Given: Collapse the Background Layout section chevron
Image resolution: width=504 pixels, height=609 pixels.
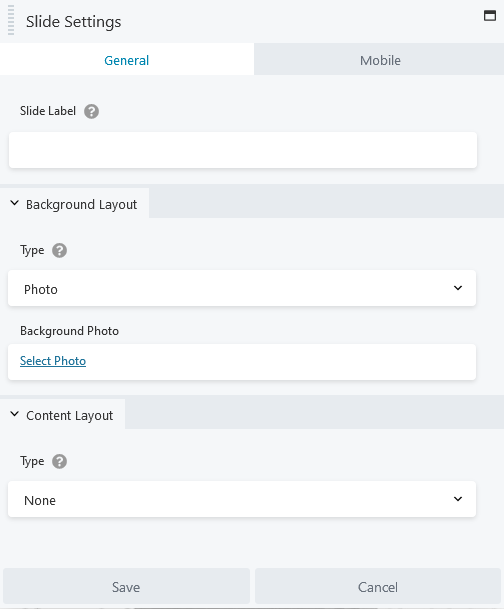Looking at the screenshot, I should [x=14, y=203].
